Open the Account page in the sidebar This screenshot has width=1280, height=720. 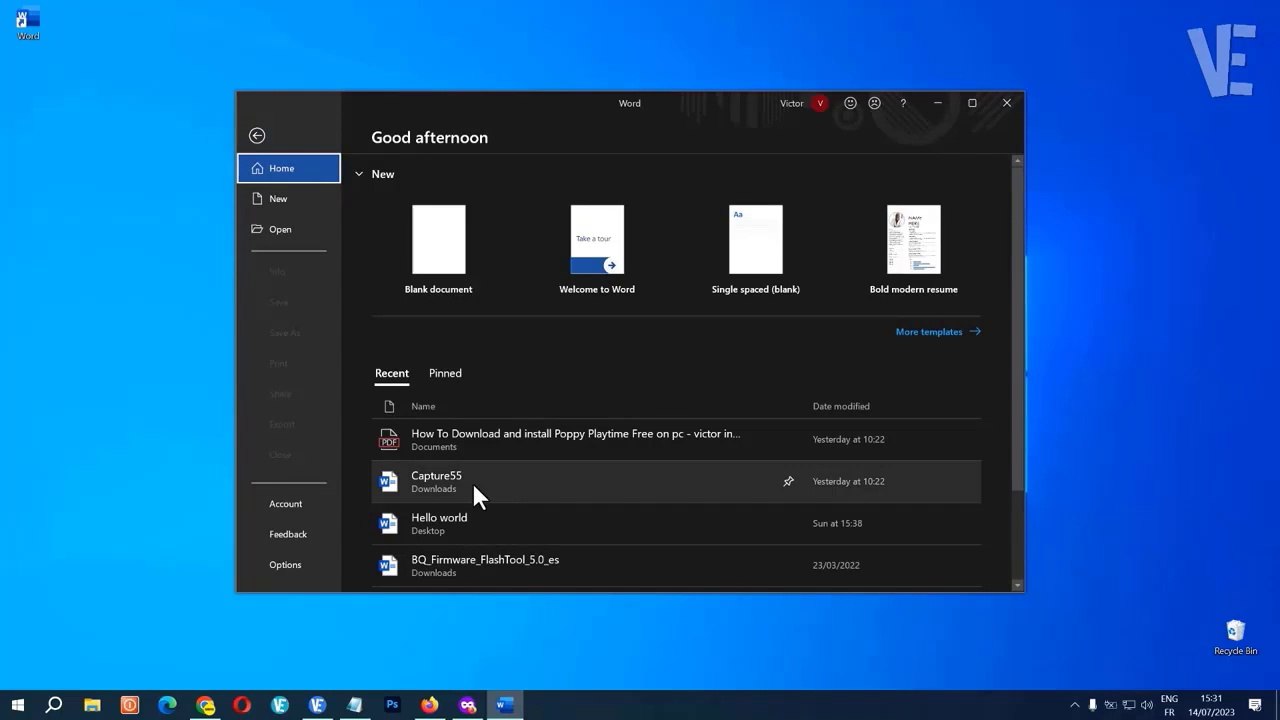pos(289,504)
